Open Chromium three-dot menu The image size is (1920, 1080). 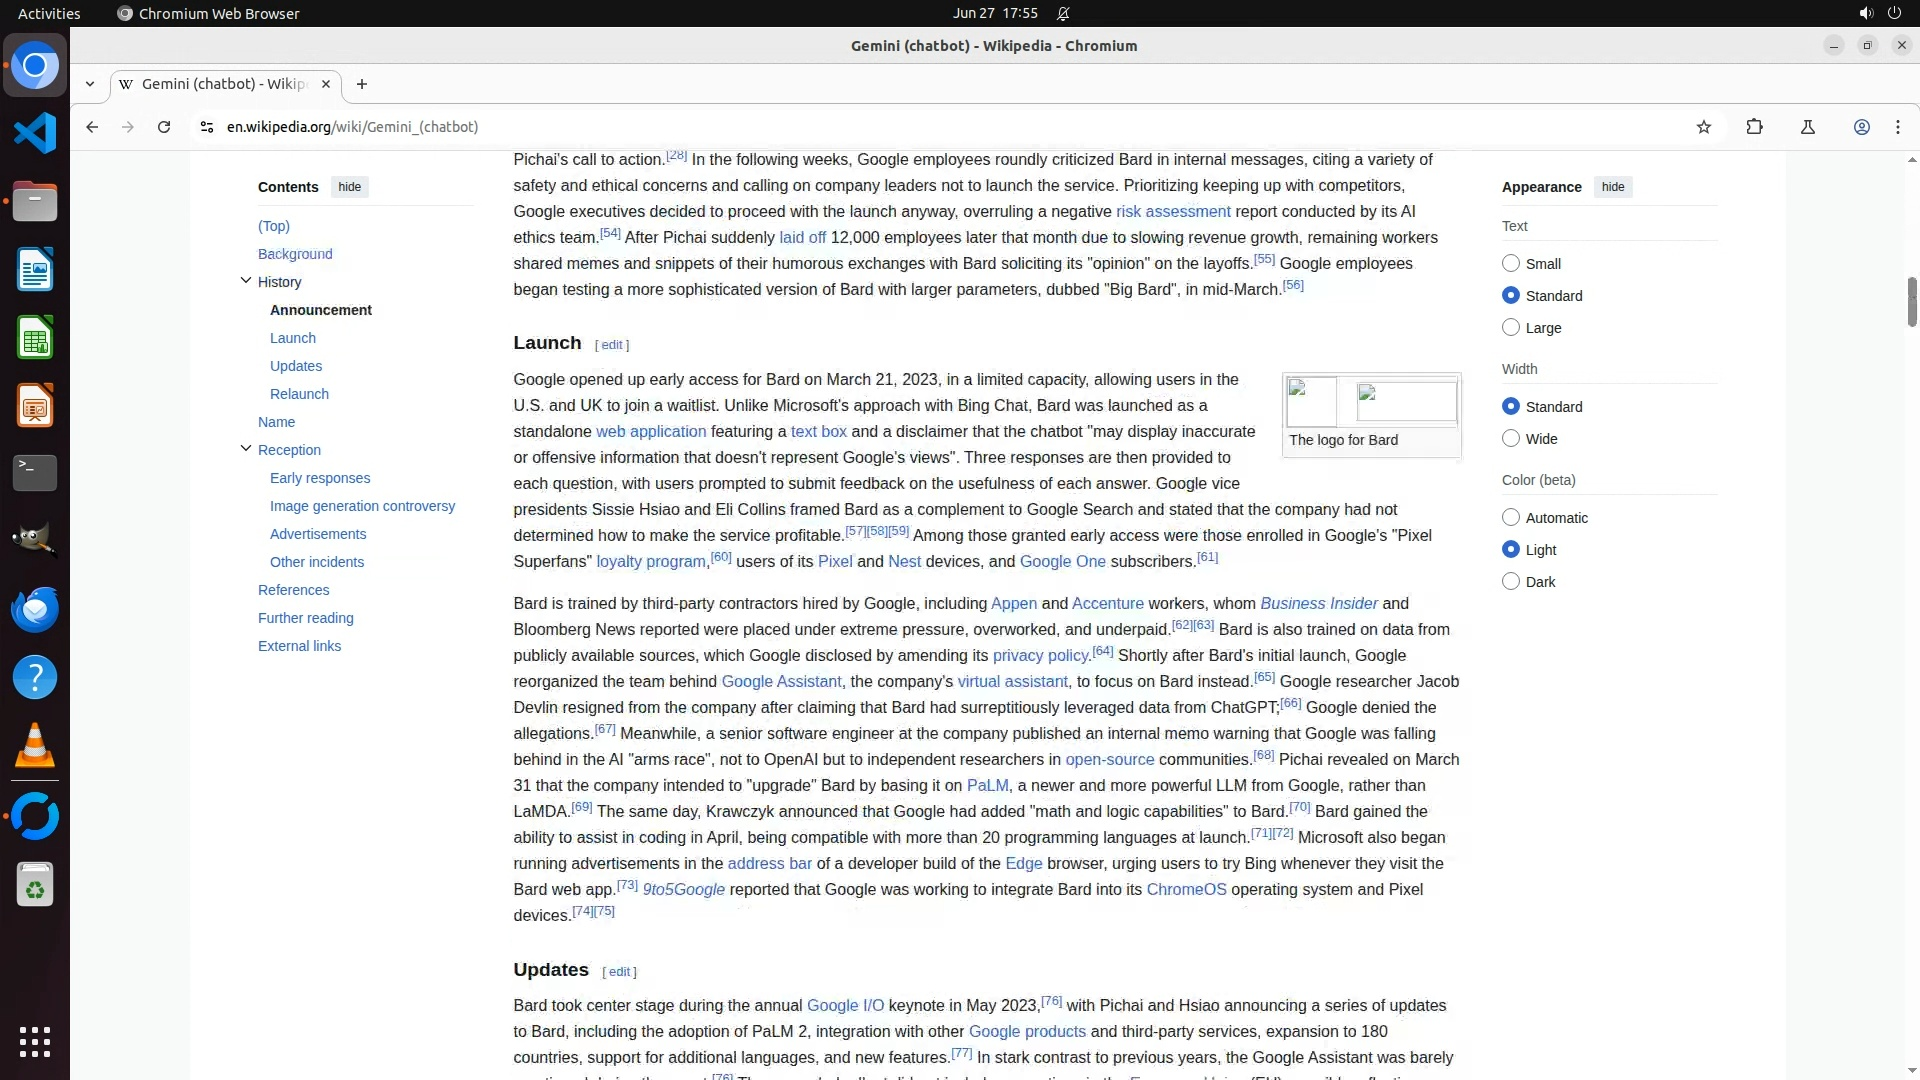pyautogui.click(x=1897, y=127)
